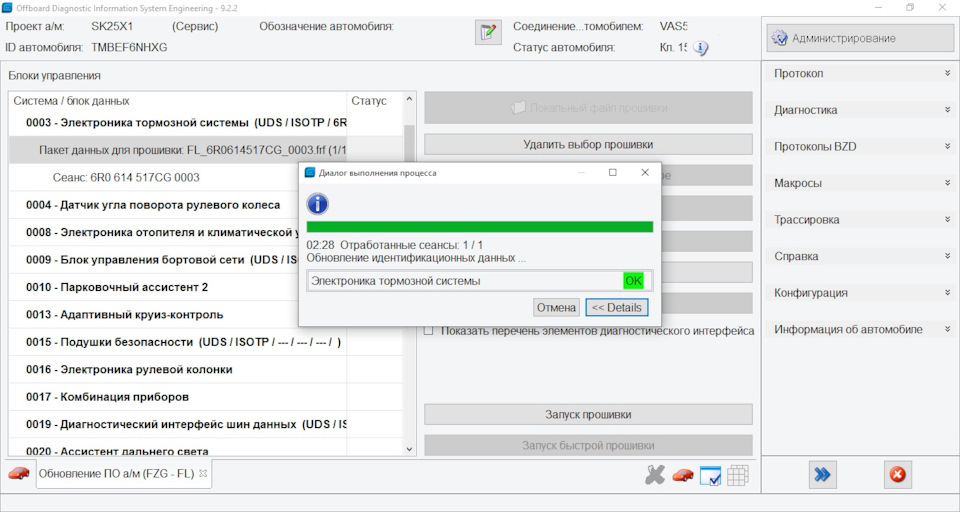The image size is (960, 512).
Task: Click the gray X tools icon in bottom bar
Action: [654, 475]
